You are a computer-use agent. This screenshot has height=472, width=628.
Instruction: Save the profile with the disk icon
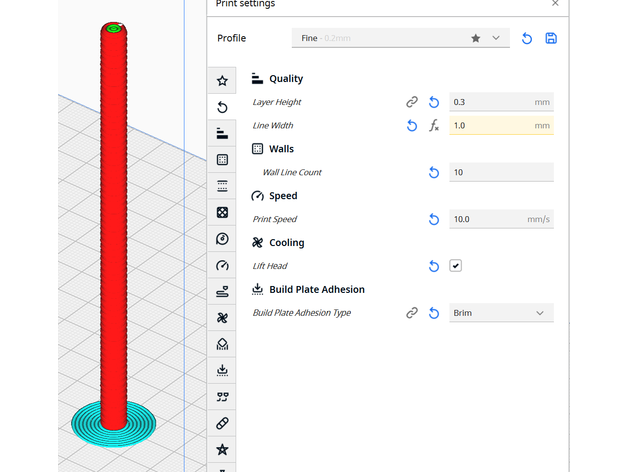551,38
